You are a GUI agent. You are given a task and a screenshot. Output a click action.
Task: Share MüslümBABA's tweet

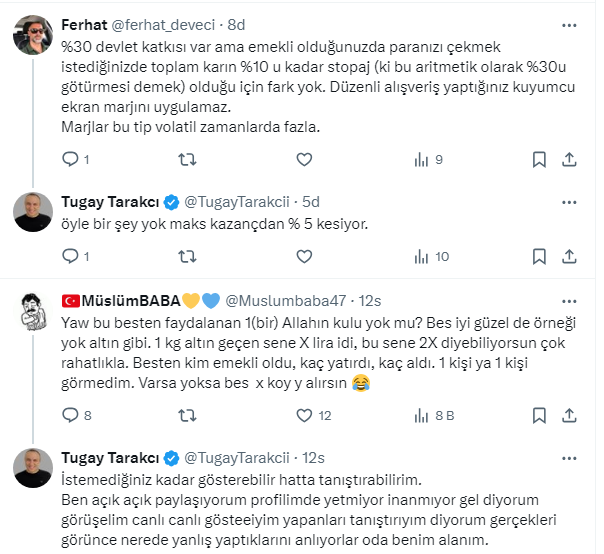570,415
